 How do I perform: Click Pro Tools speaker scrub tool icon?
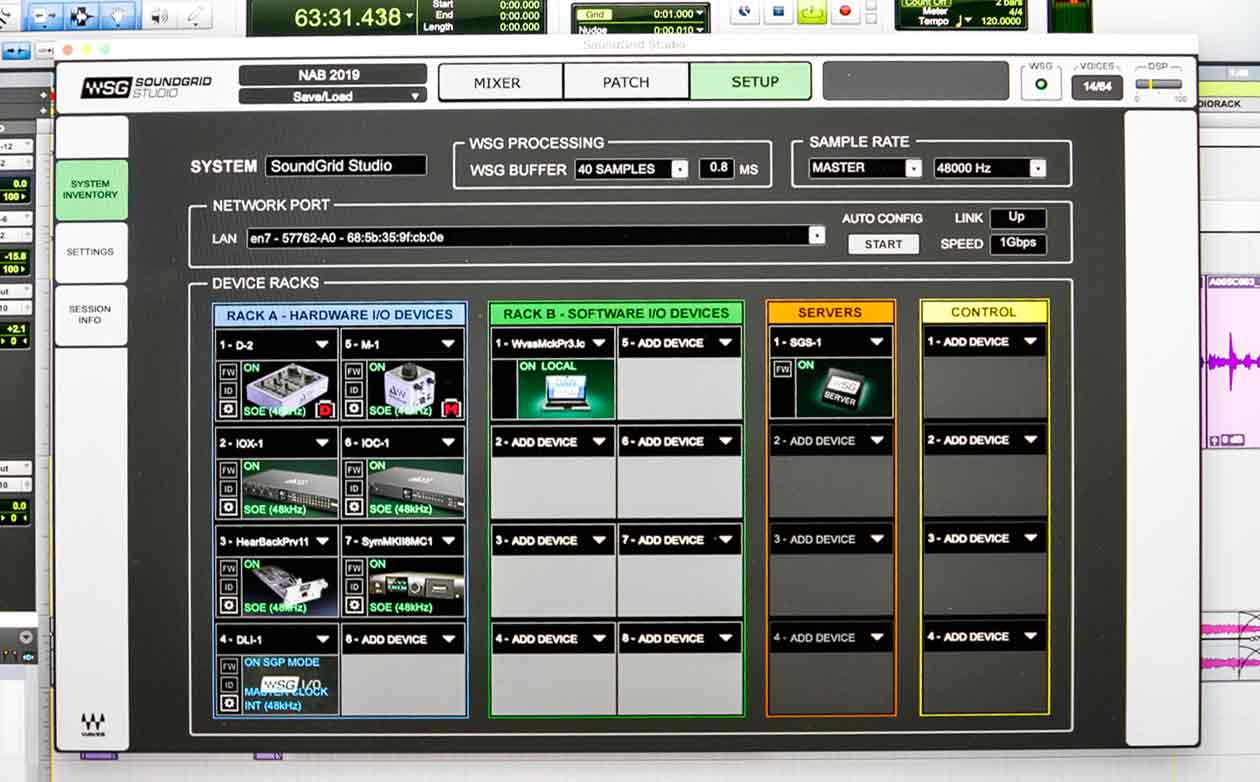[x=158, y=15]
